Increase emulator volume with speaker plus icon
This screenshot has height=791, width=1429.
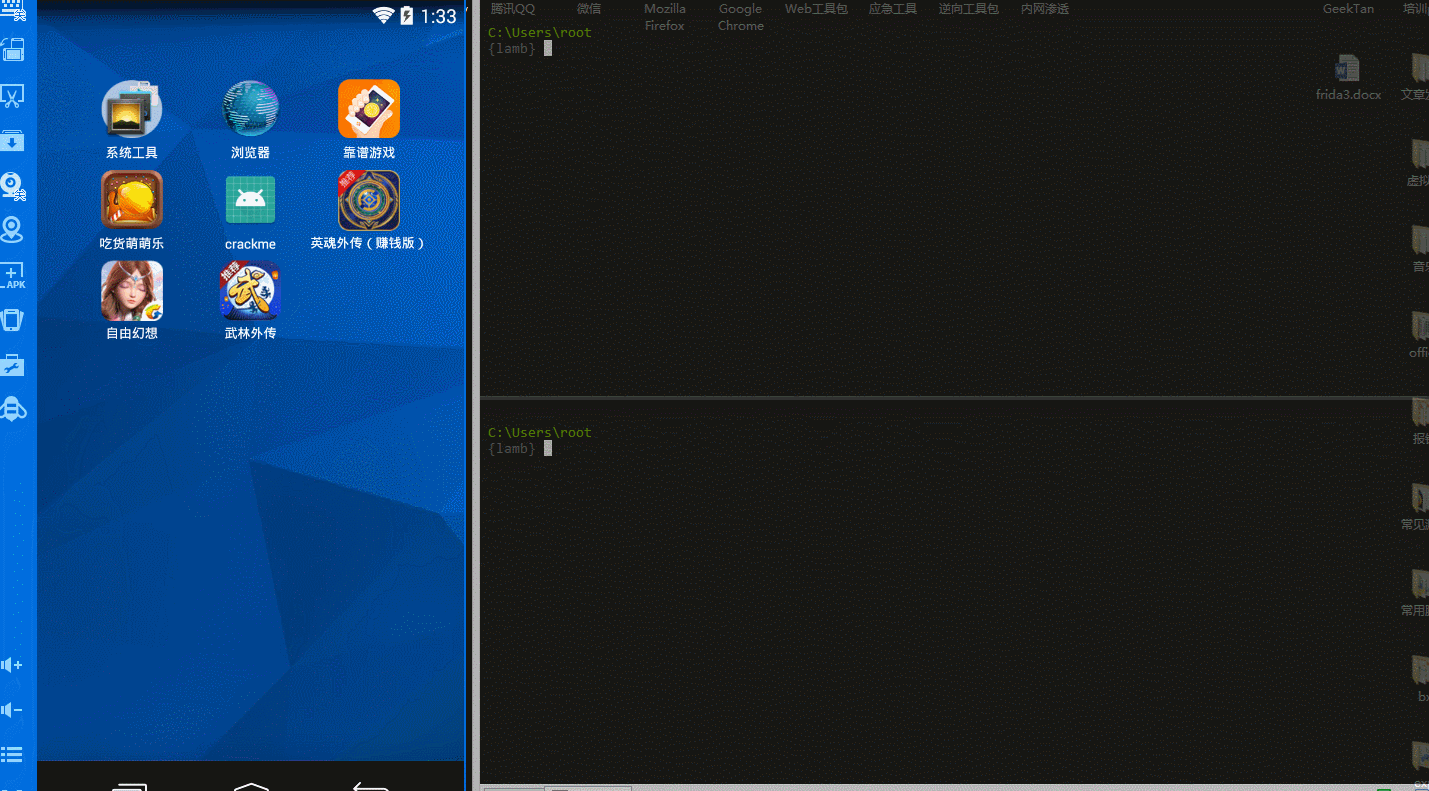click(x=13, y=665)
